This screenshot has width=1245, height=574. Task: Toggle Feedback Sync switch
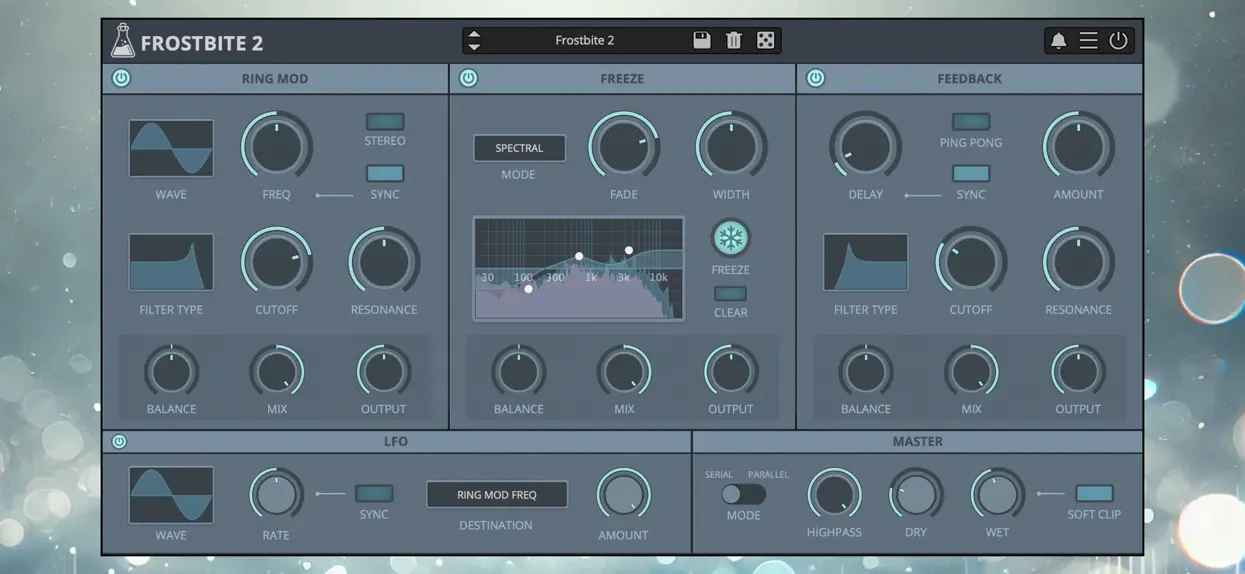click(971, 174)
